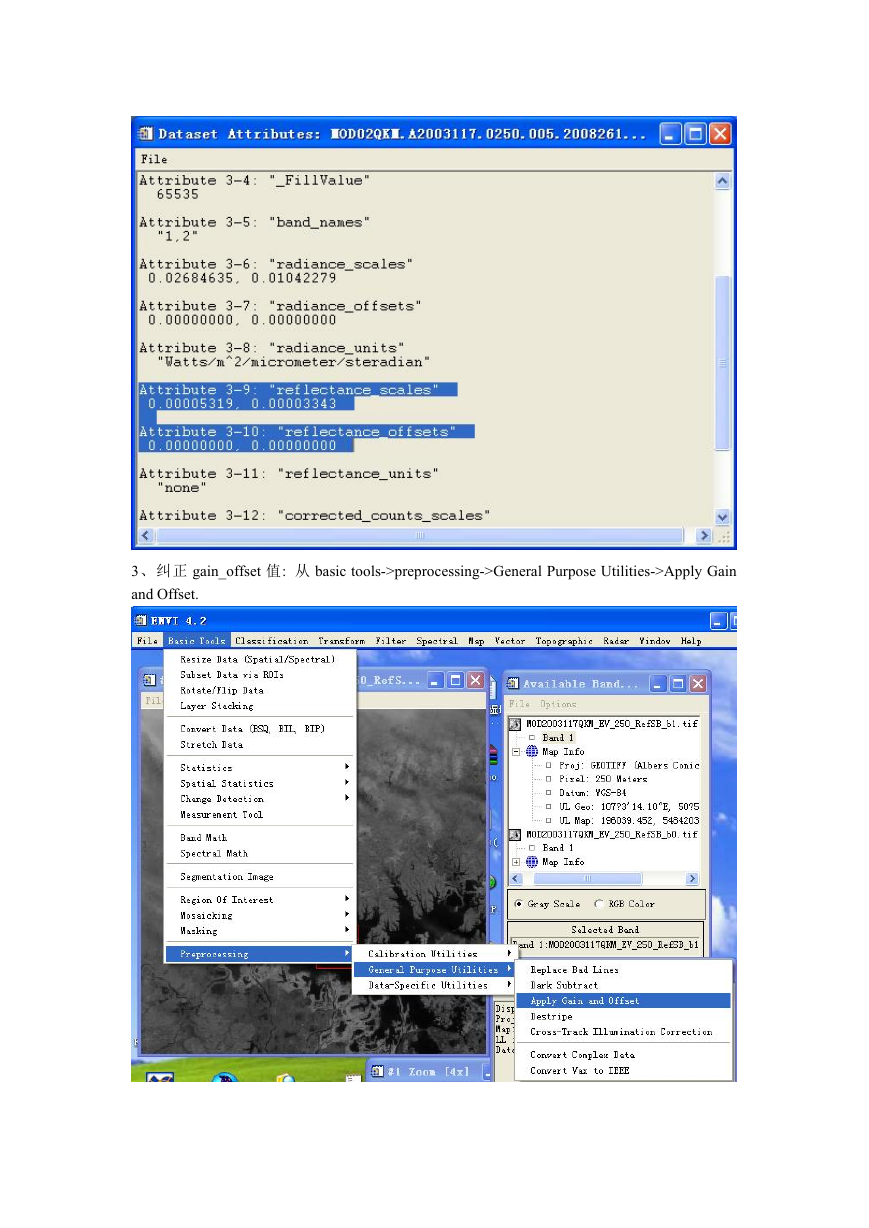
Task: Click the file icon of RefSB_b1.tif
Action: (x=515, y=723)
